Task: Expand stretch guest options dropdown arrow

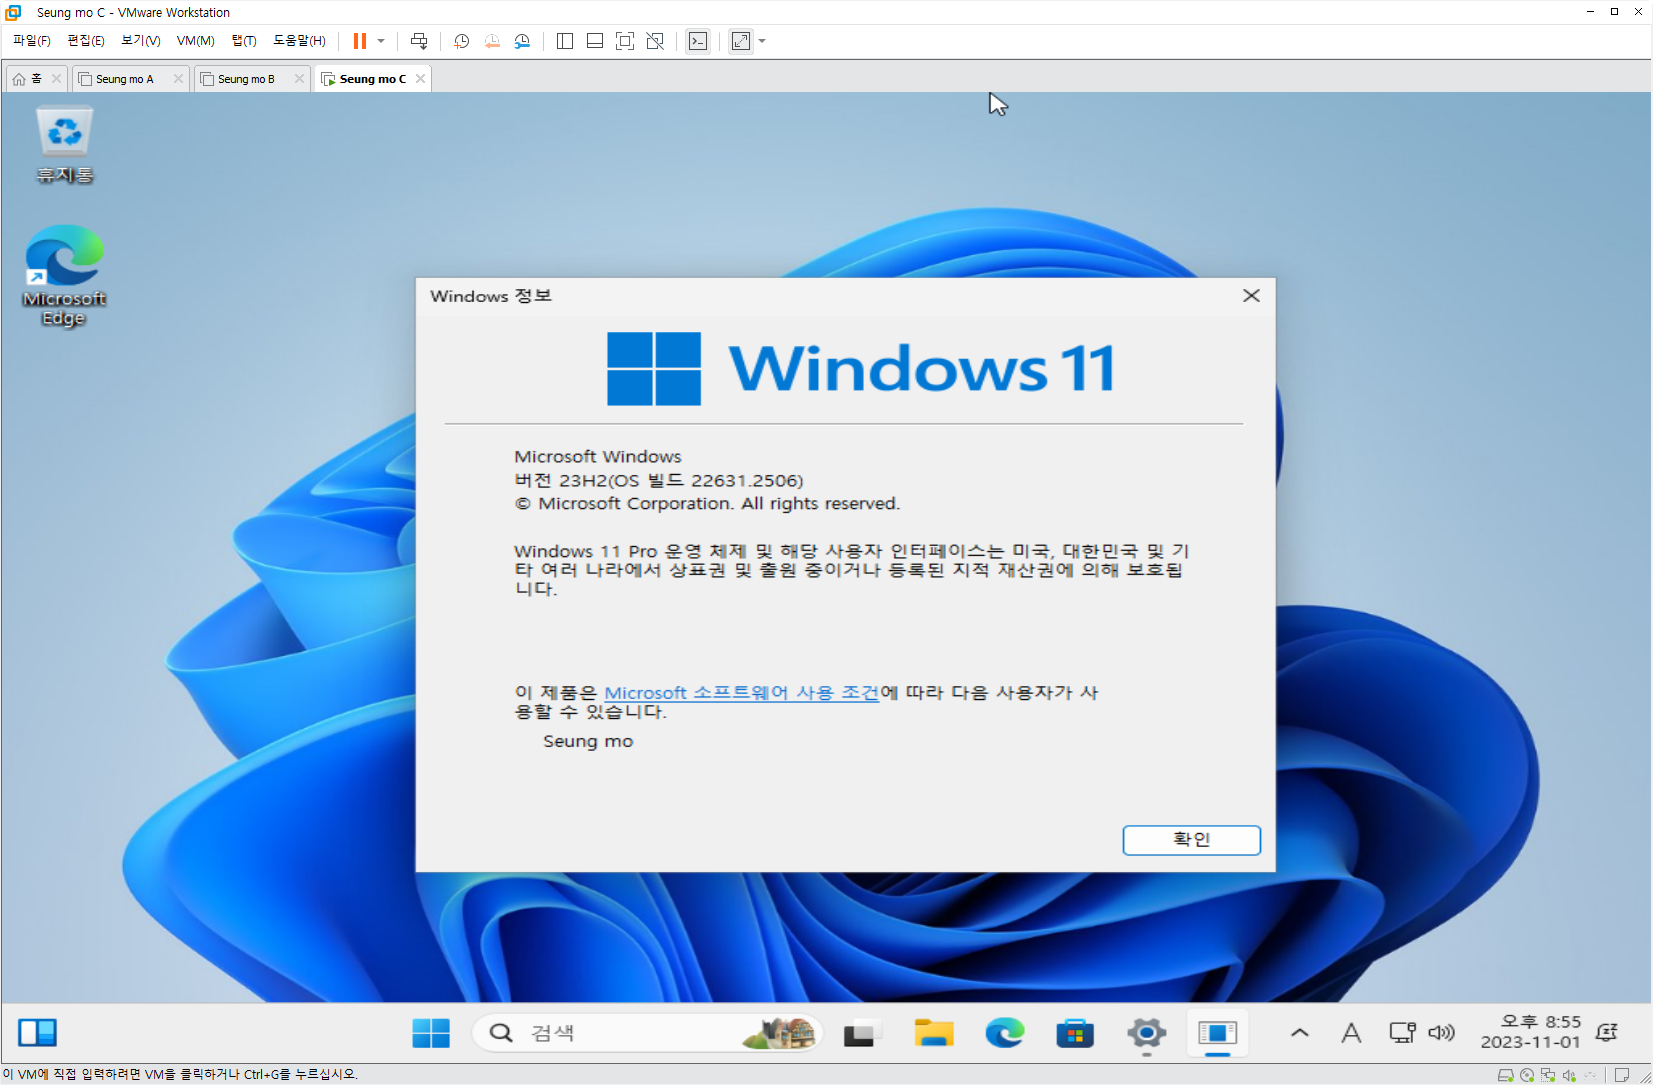Action: [x=762, y=41]
